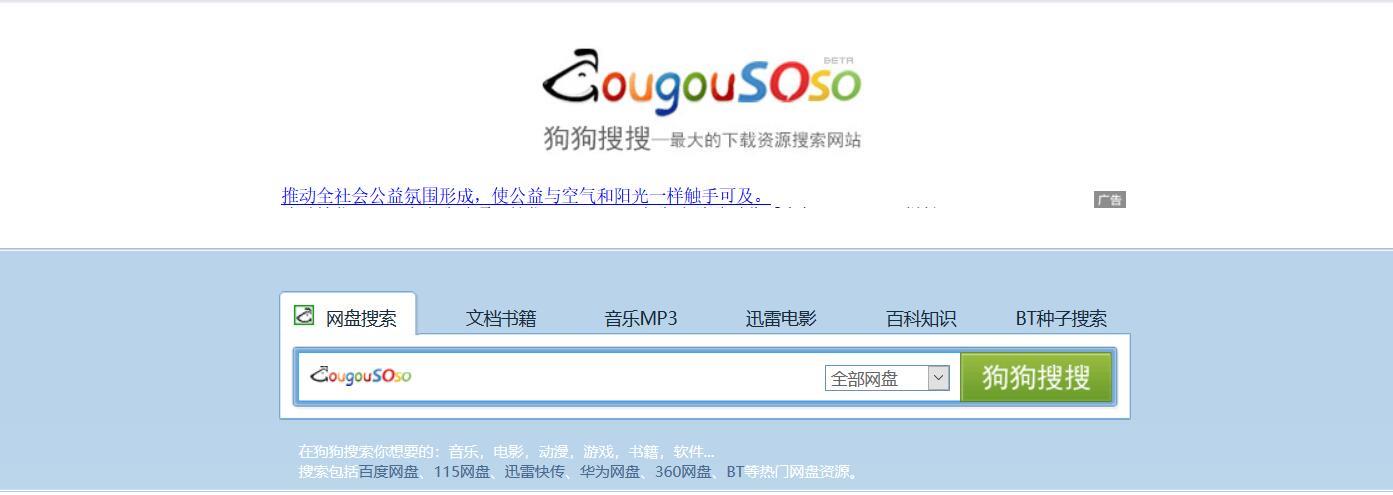Select the 百科知识 tab
Viewport: 1393px width, 495px height.
pos(921,318)
